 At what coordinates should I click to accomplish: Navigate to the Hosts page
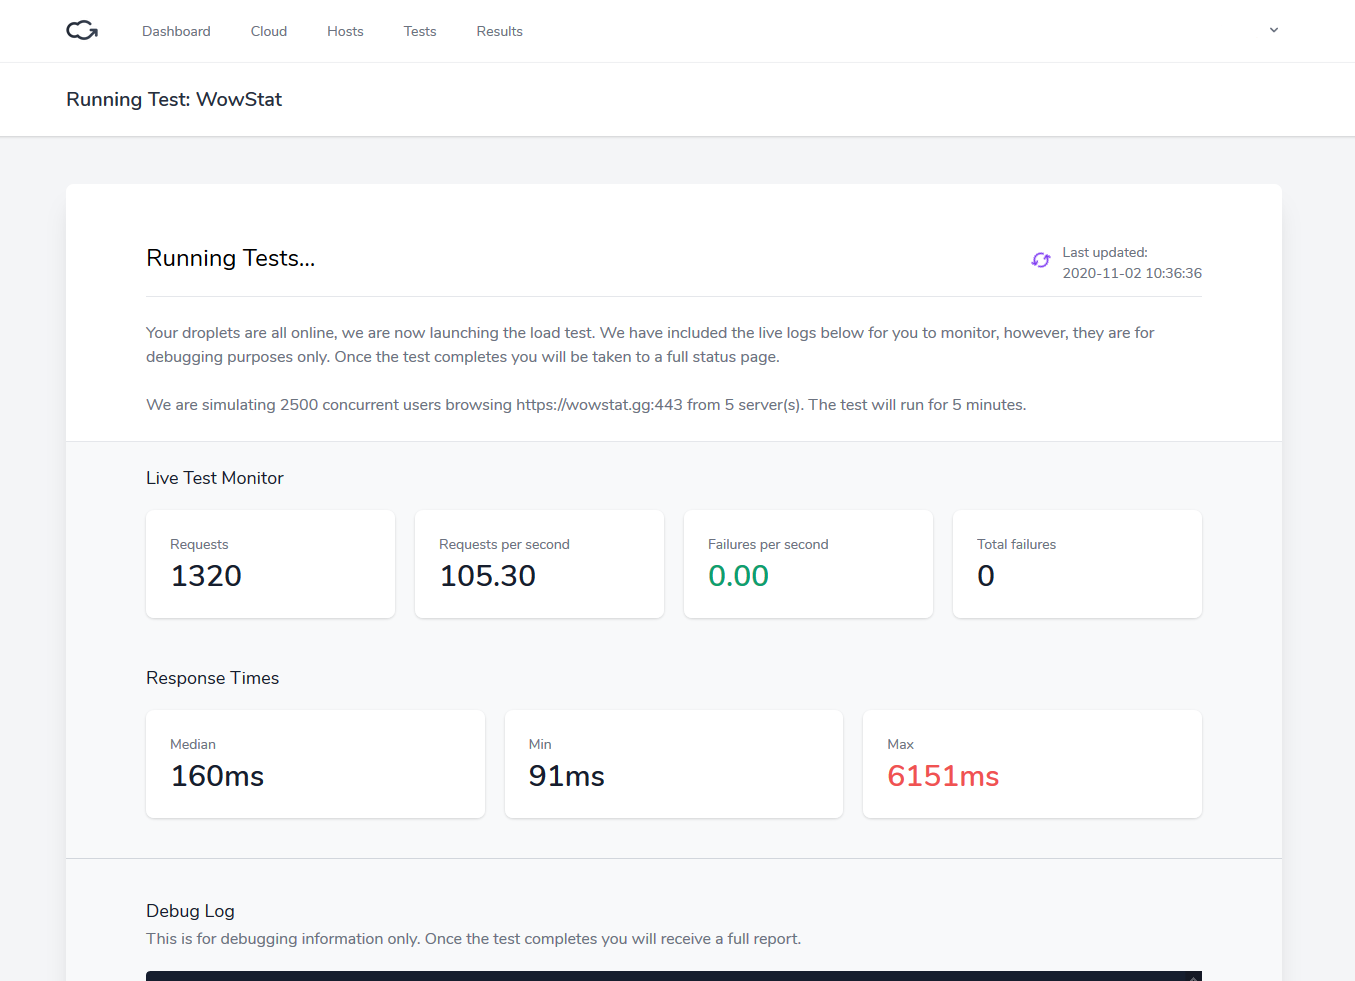coord(345,31)
